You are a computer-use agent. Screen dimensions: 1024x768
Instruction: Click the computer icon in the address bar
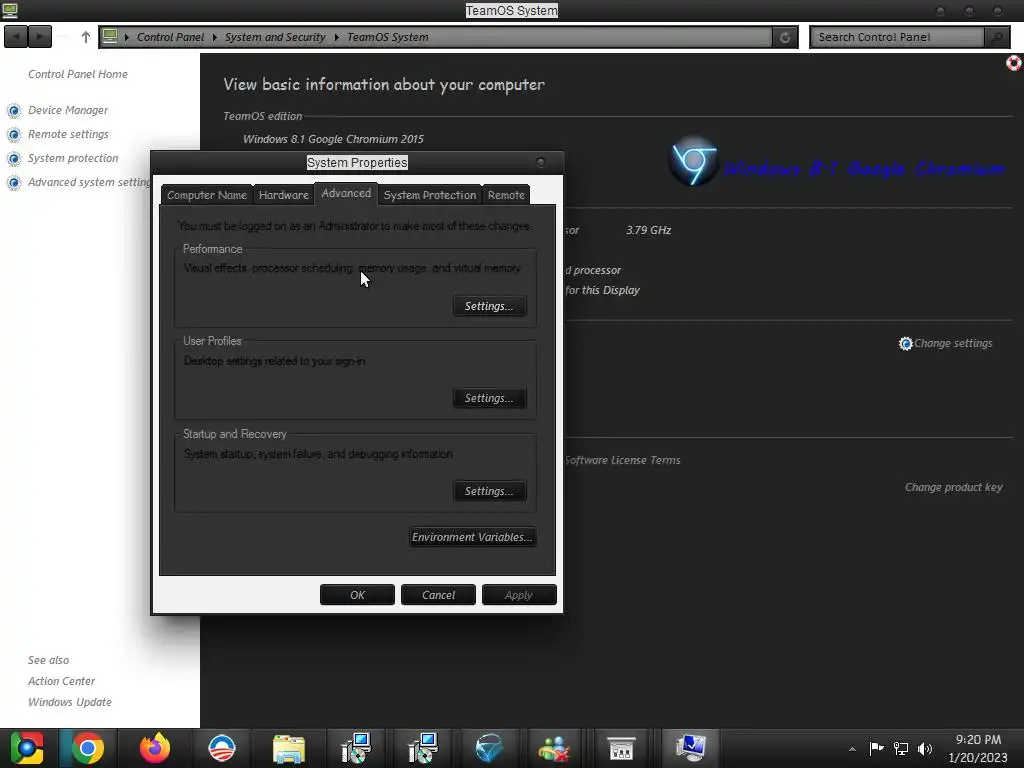110,37
